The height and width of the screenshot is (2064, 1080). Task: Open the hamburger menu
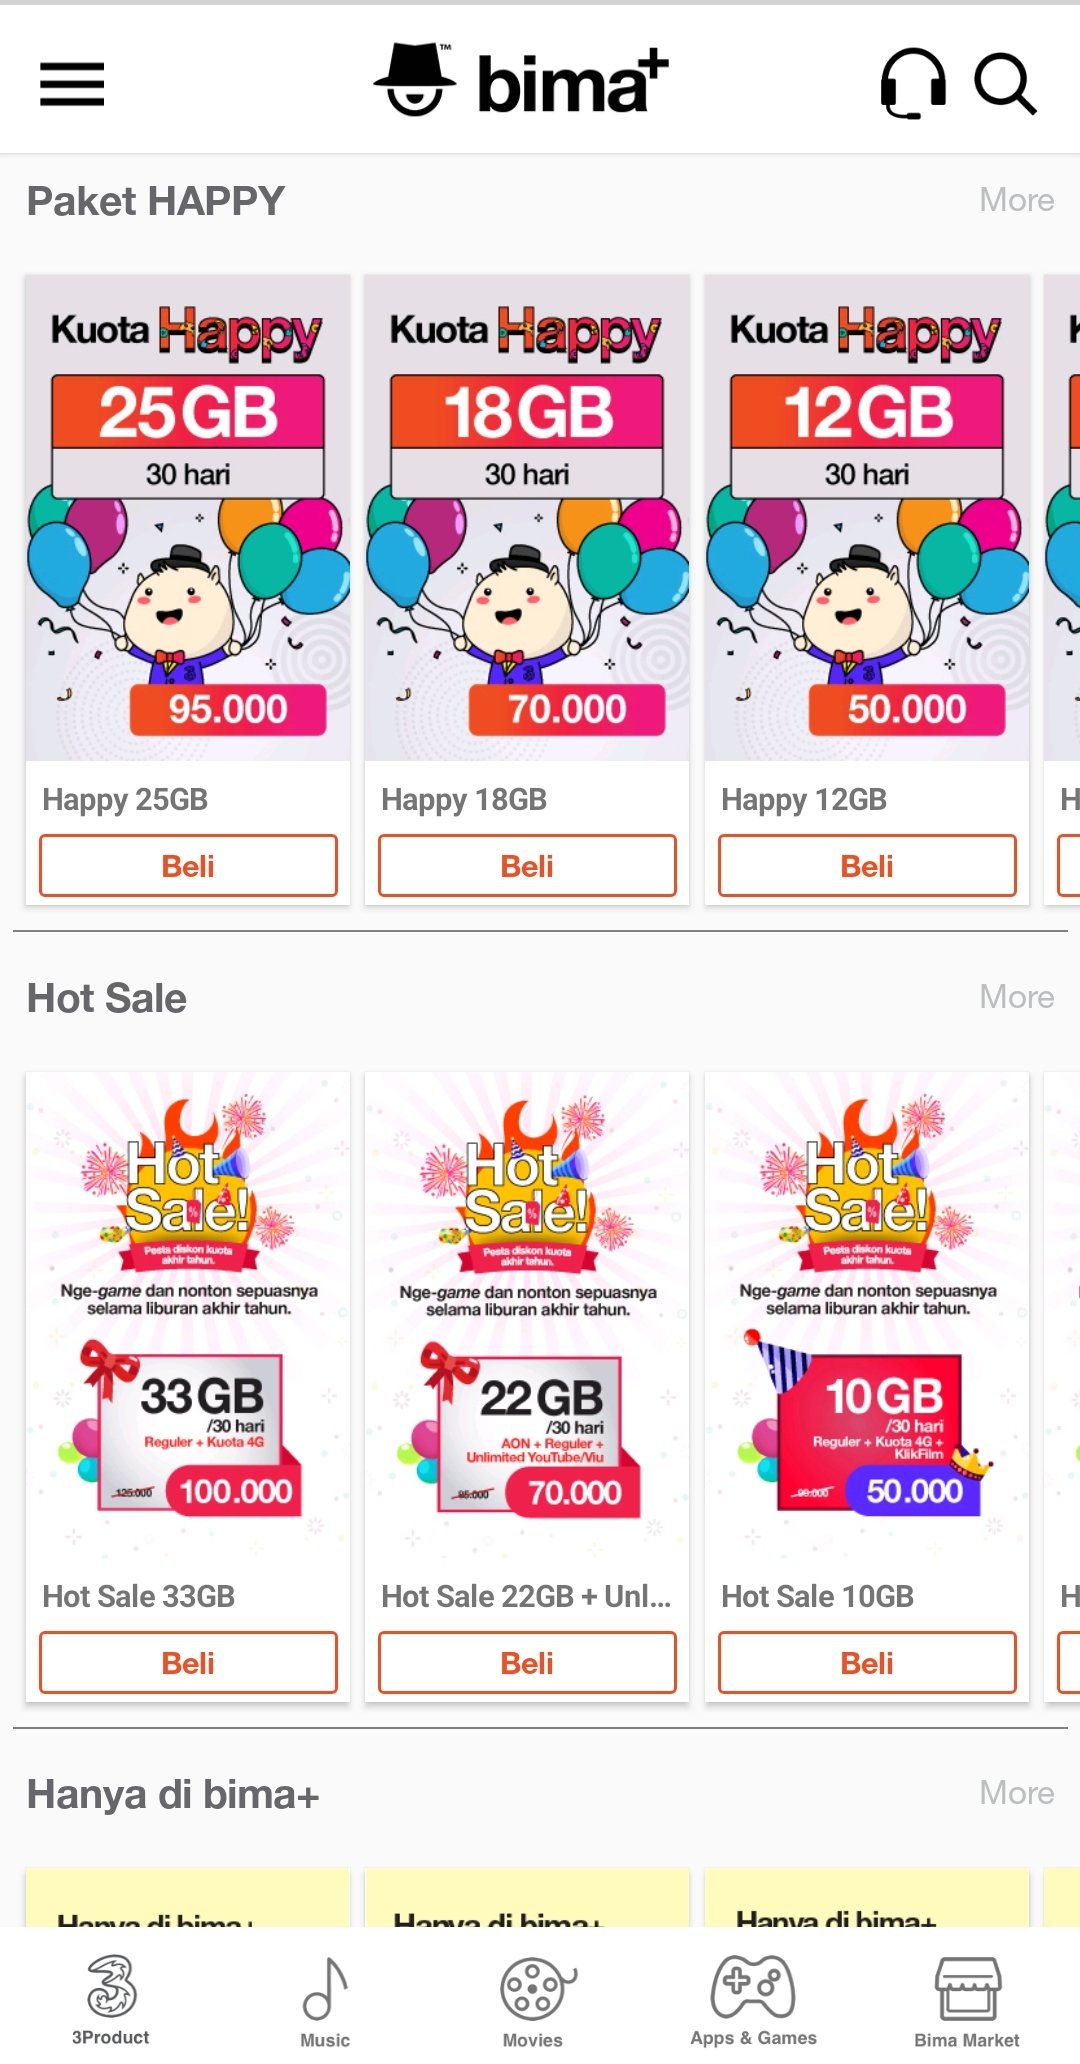(72, 84)
